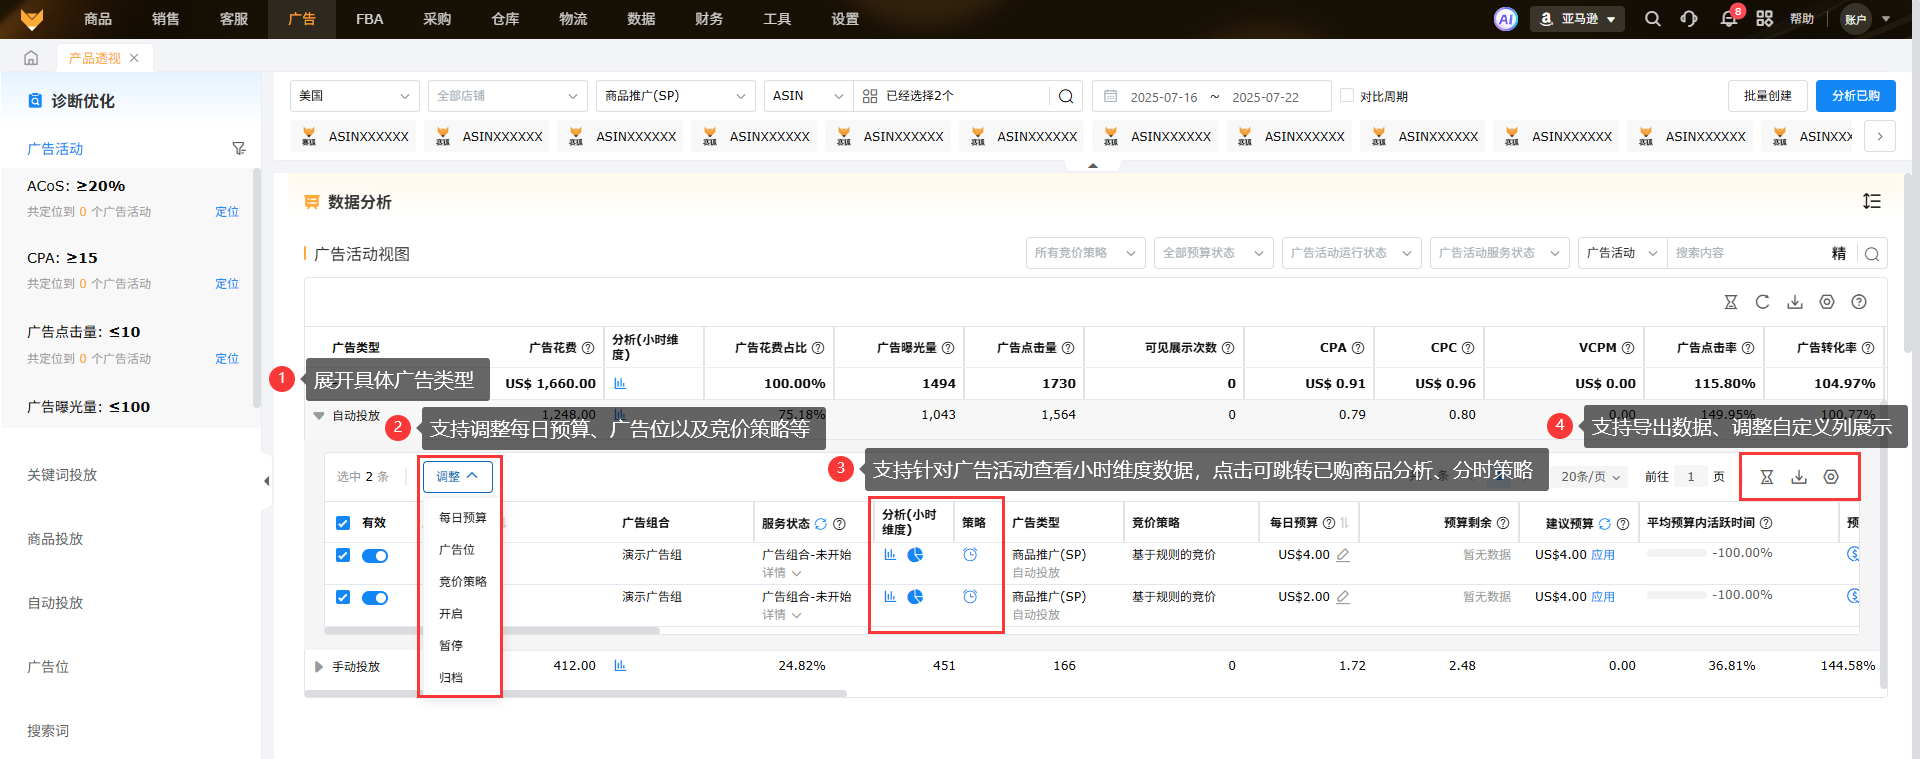Click the download icon in the red-boxed toolbar
The height and width of the screenshot is (759, 1920).
point(1799,477)
